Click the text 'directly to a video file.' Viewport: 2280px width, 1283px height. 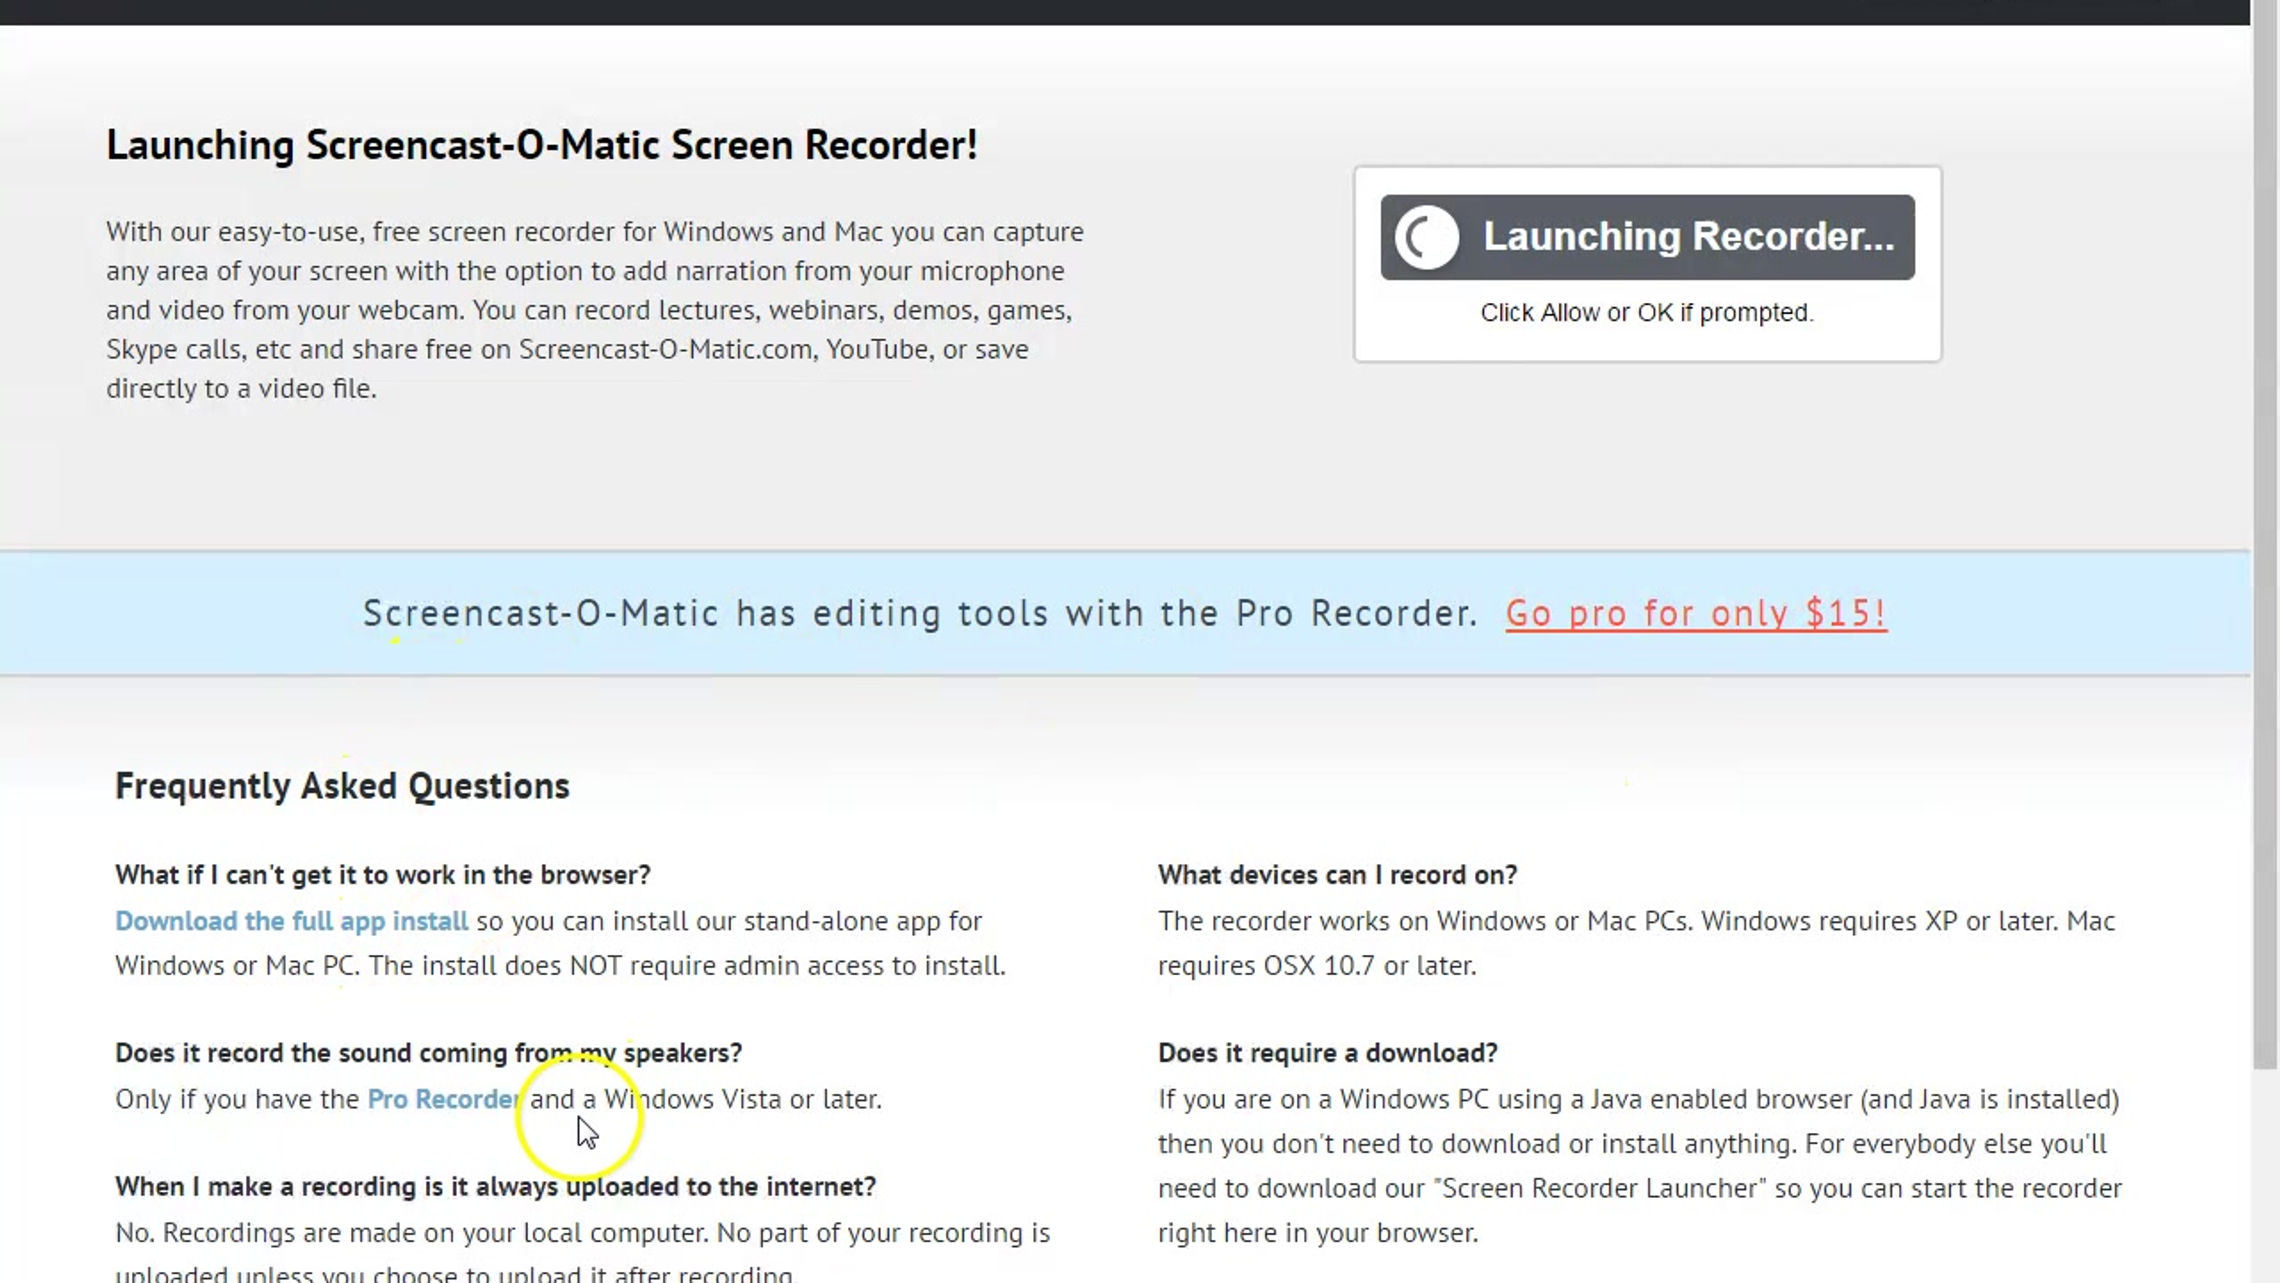(x=241, y=389)
